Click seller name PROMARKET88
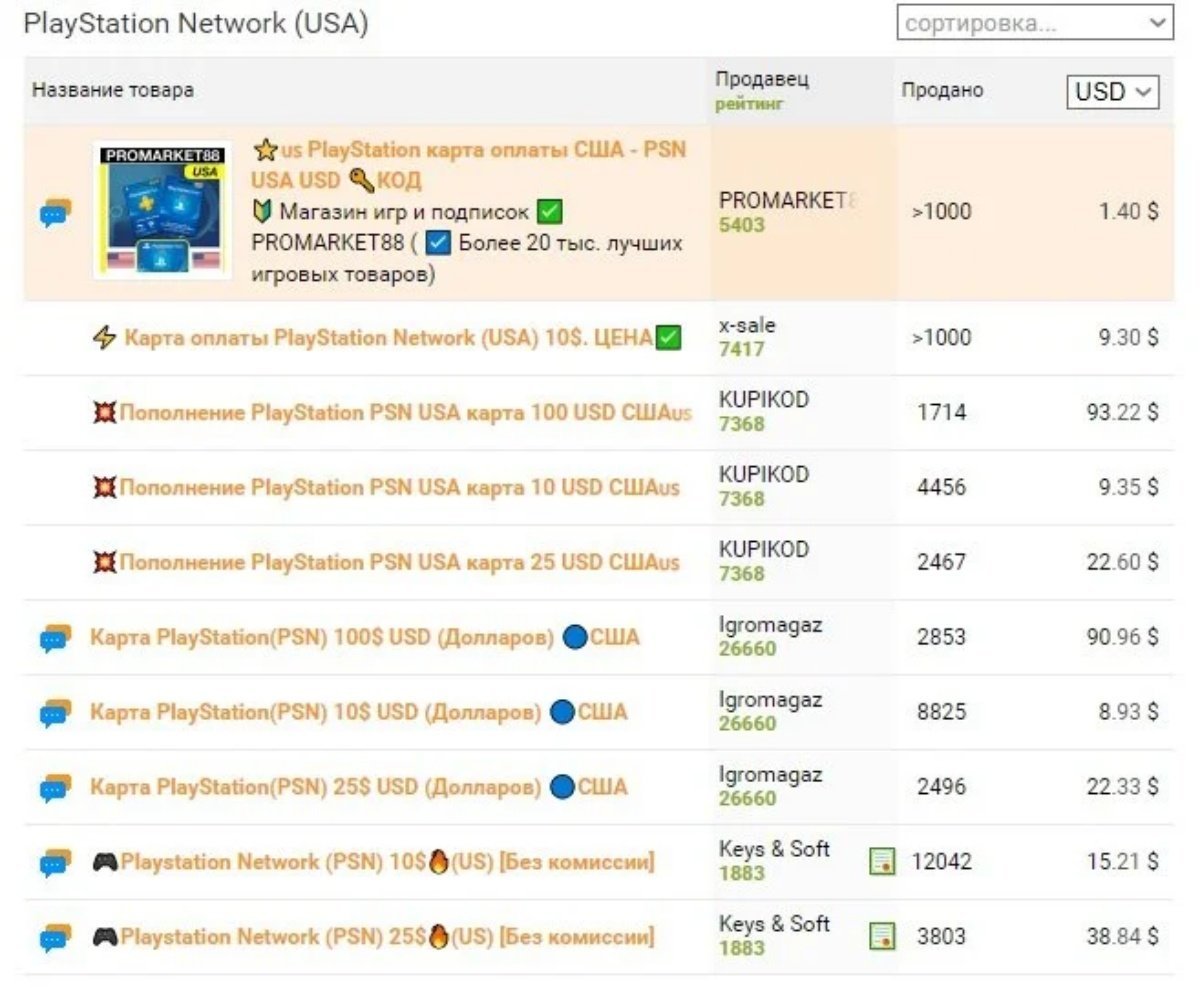This screenshot has height=988, width=1200. coord(789,200)
